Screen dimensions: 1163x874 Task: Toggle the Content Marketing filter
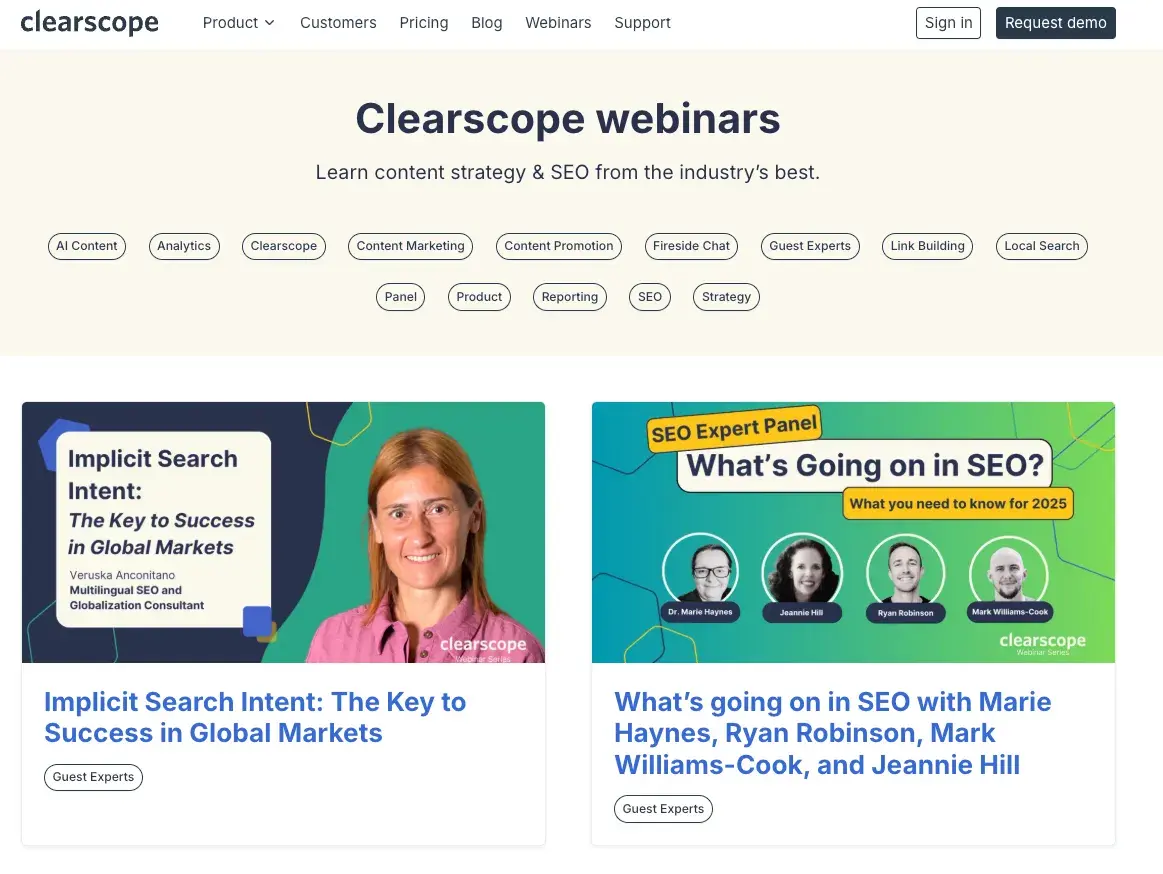pyautogui.click(x=410, y=246)
